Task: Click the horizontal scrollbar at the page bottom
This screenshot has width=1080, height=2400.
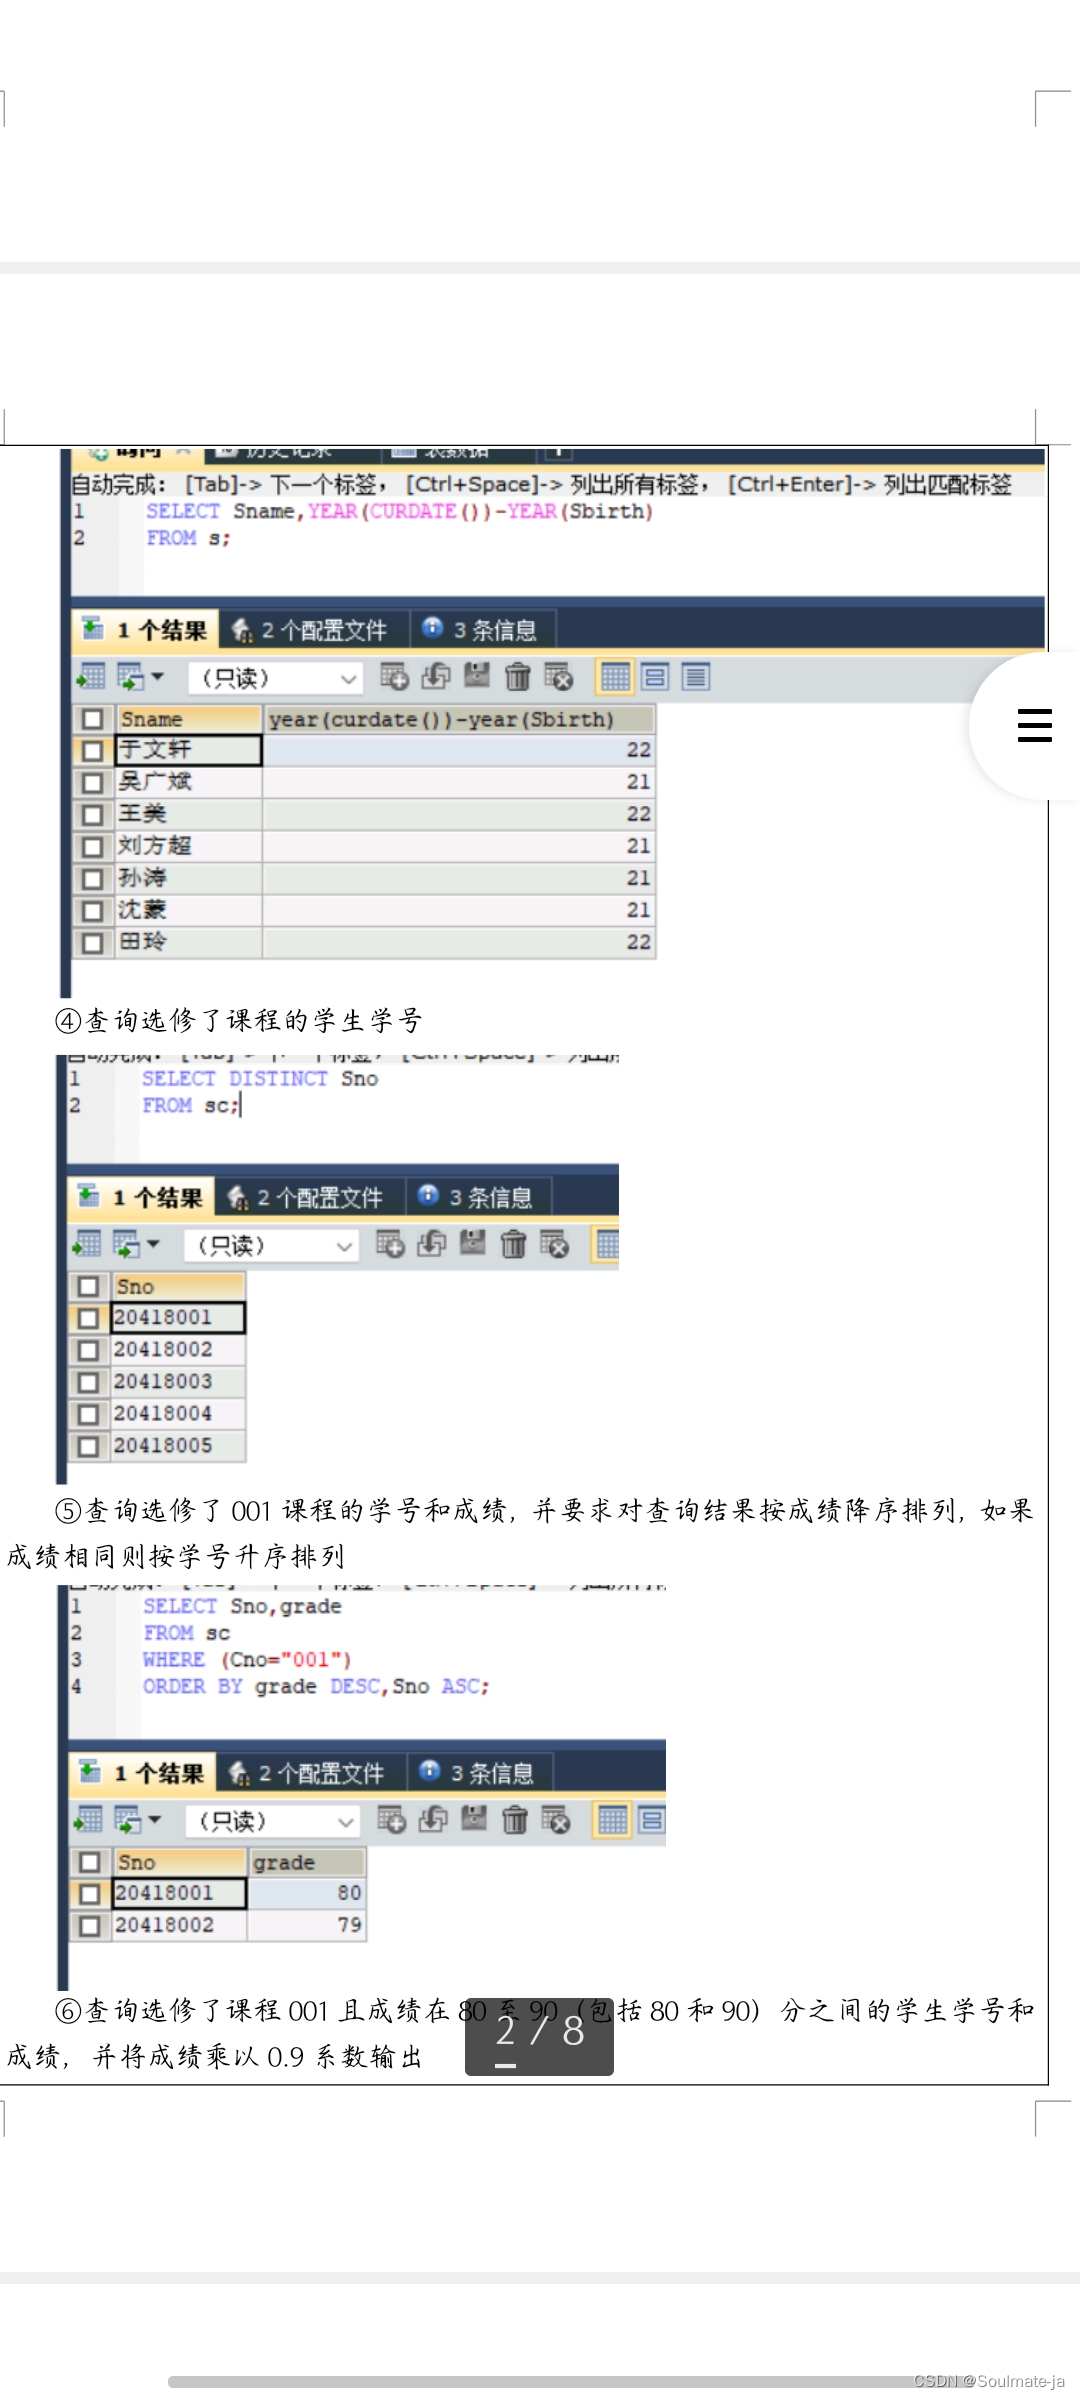Action: pyautogui.click(x=570, y=2381)
